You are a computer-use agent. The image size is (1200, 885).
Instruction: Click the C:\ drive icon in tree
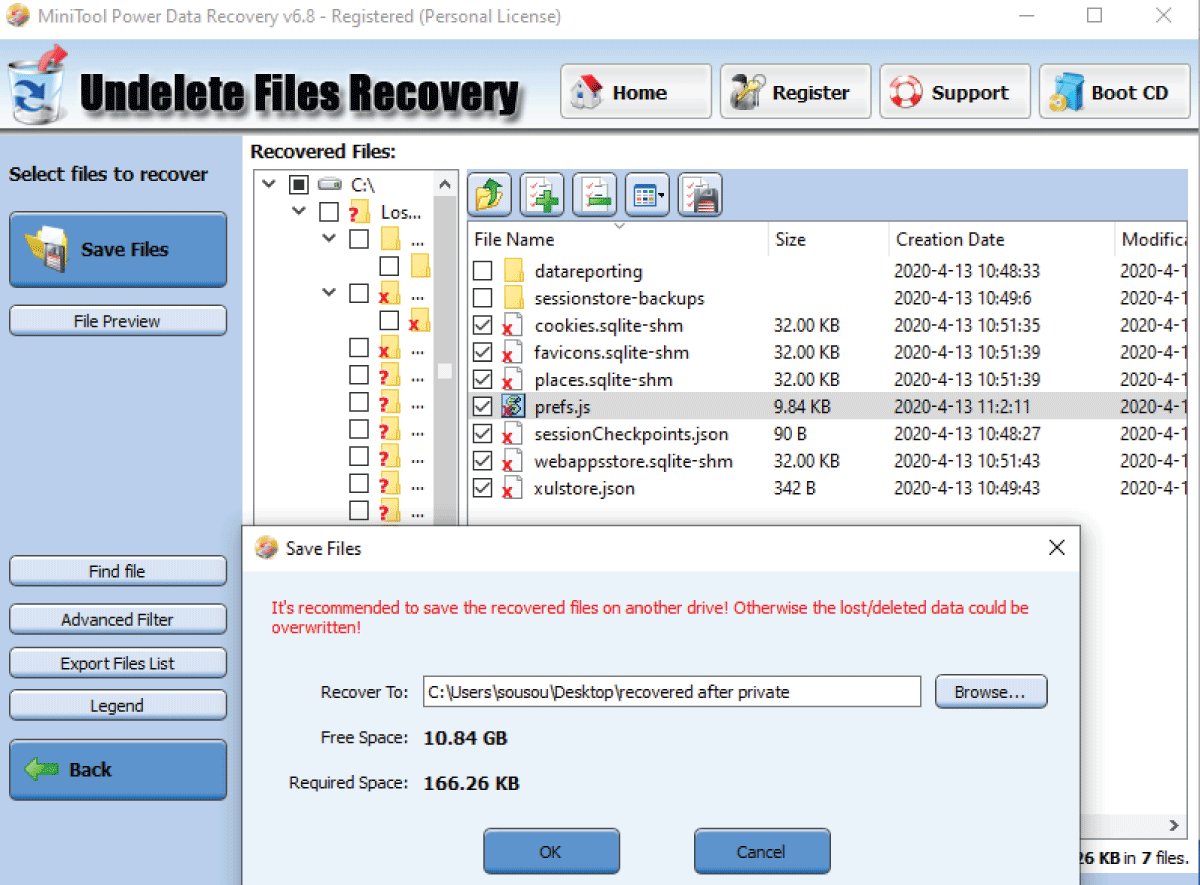pyautogui.click(x=330, y=185)
